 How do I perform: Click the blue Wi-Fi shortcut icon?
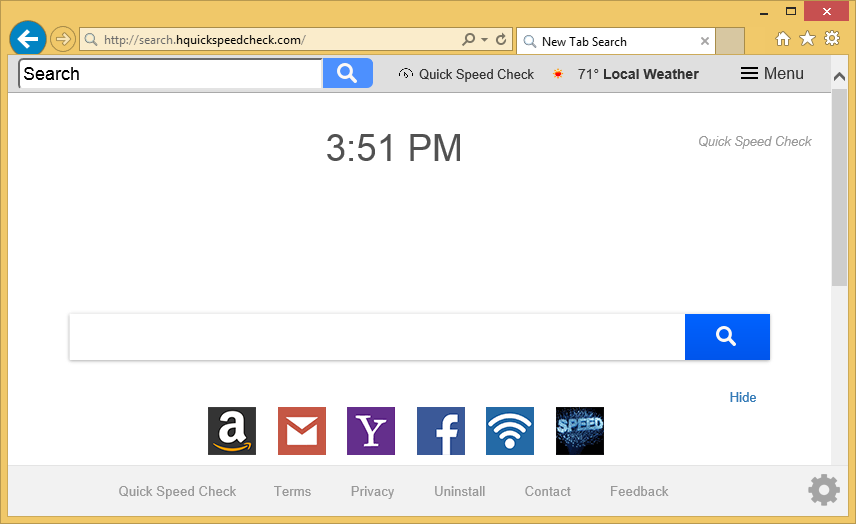click(x=510, y=431)
